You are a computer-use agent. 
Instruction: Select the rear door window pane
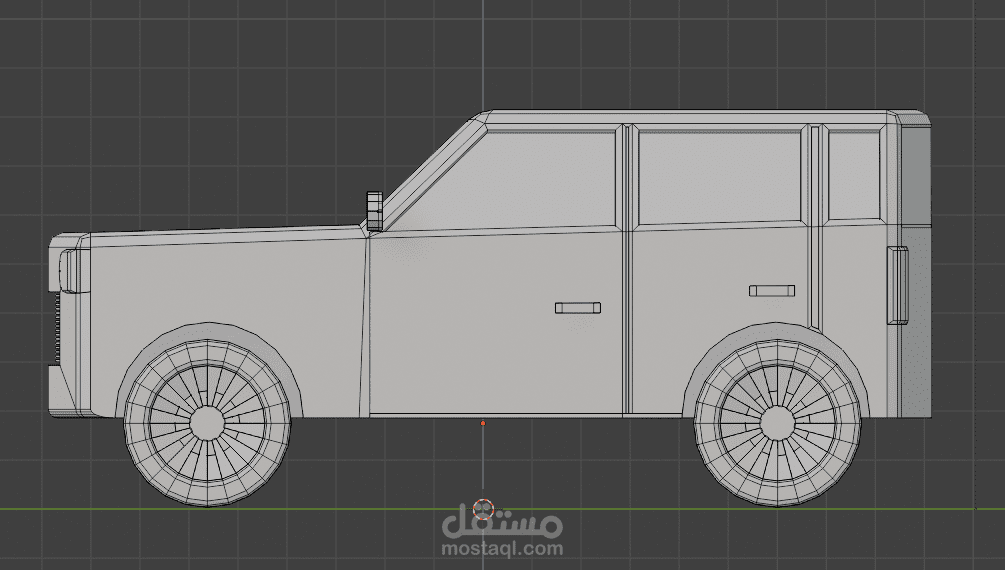[720, 177]
